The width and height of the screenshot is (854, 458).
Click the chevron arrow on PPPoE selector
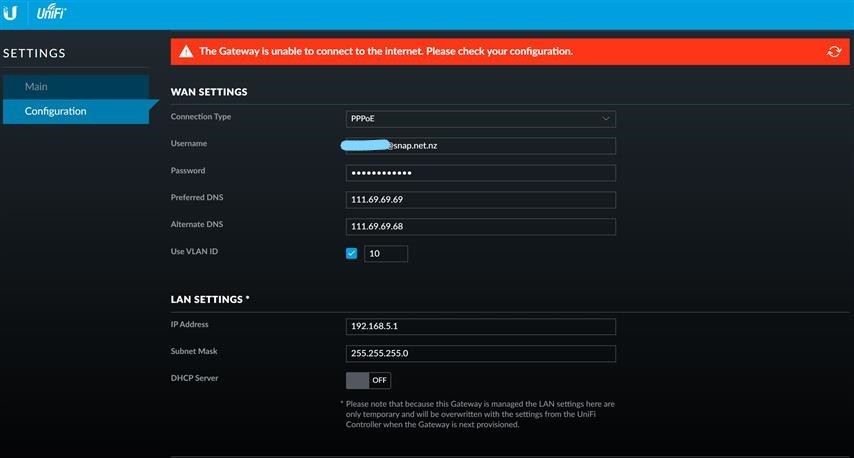tap(605, 118)
